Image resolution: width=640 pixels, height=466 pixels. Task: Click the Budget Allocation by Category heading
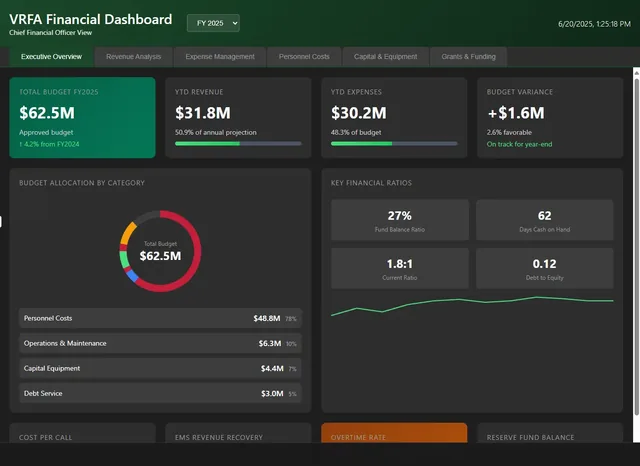[82, 183]
